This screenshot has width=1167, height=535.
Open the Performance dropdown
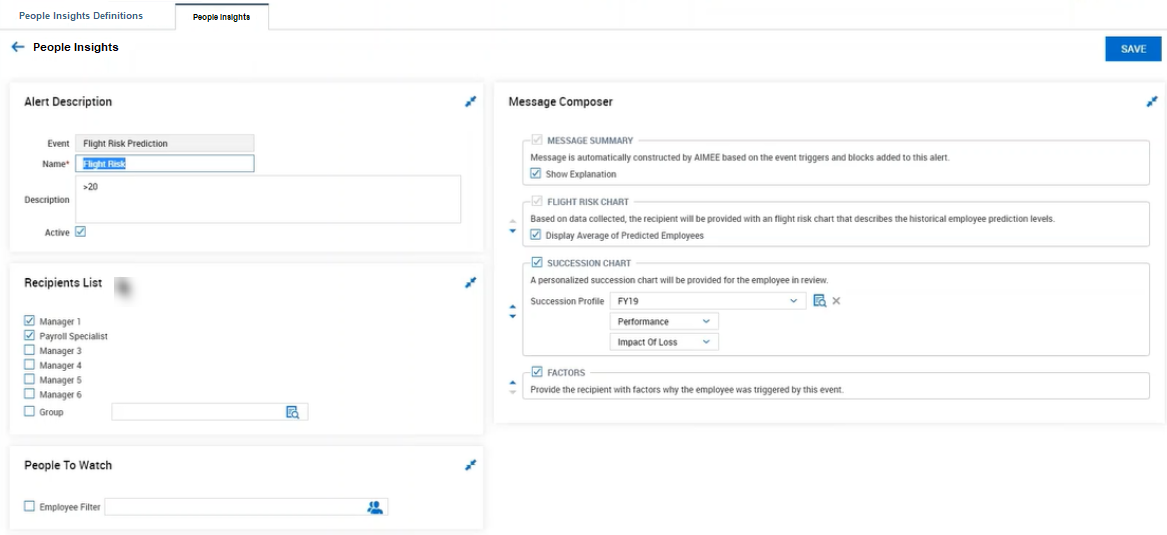[x=664, y=321]
